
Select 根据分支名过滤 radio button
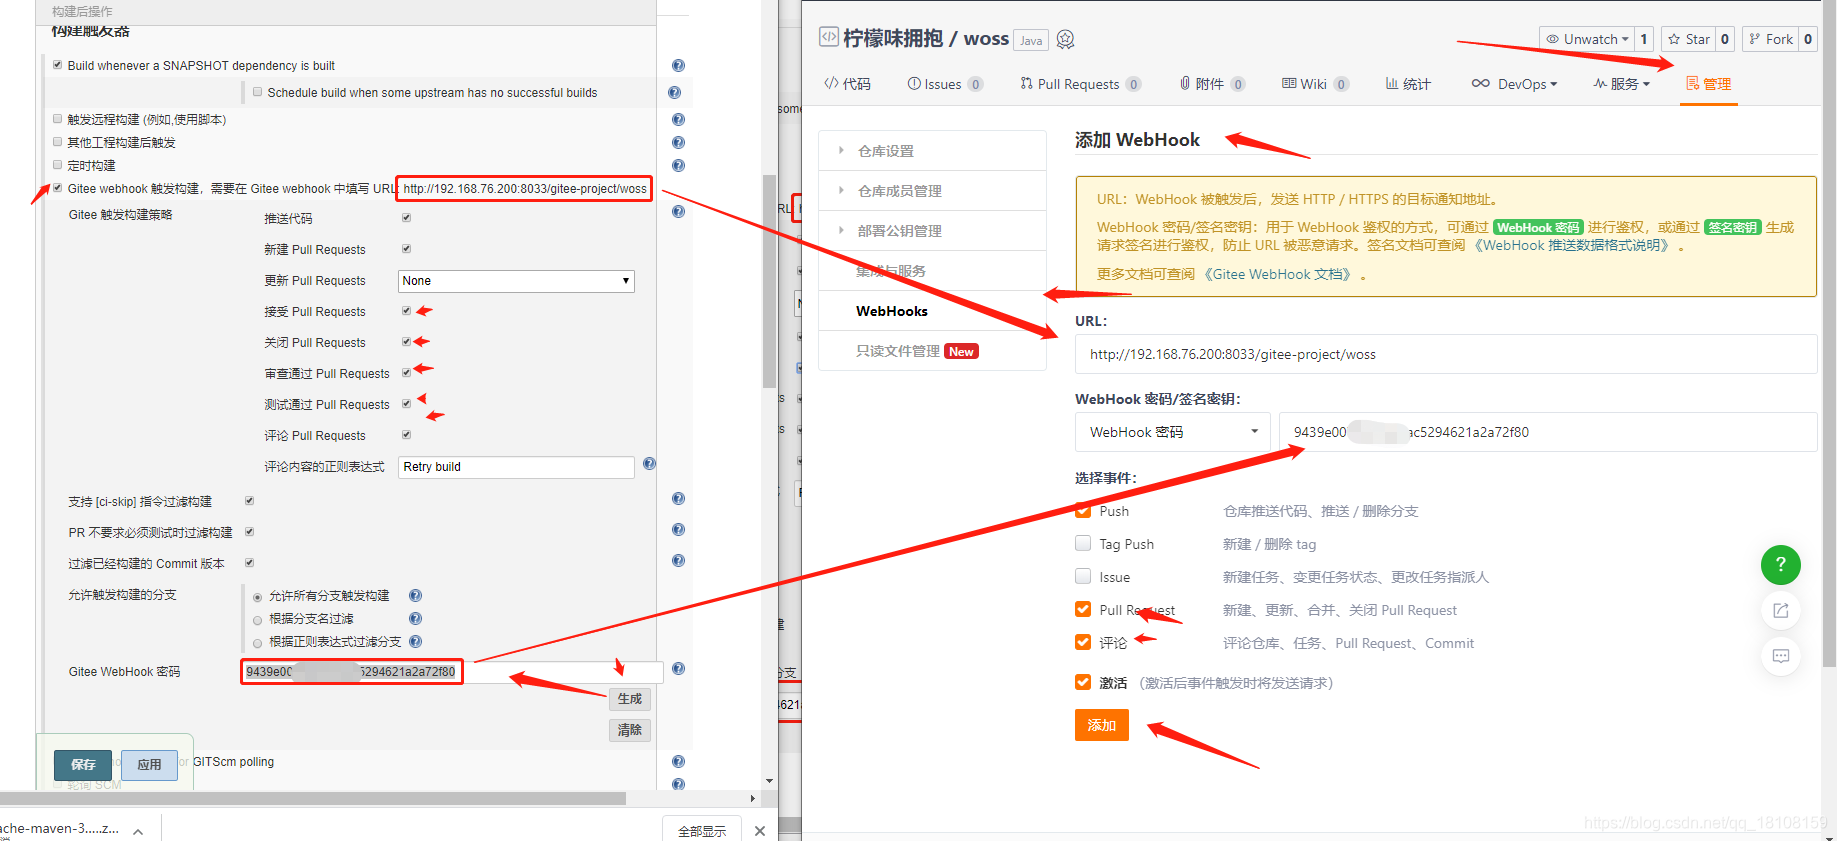click(258, 620)
